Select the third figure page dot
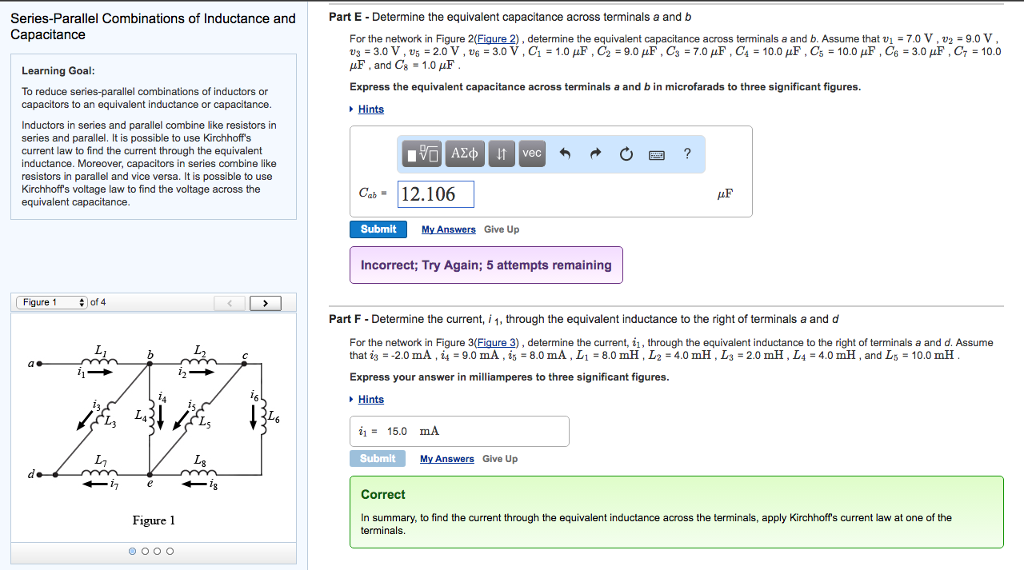Viewport: 1024px width, 570px height. pos(157,552)
